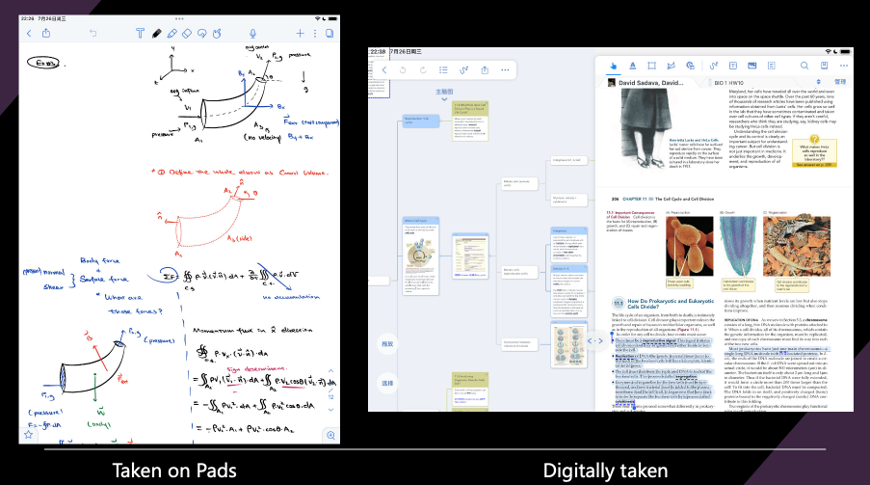
Task: Click the blue manage button beside document tabs
Action: click(841, 81)
